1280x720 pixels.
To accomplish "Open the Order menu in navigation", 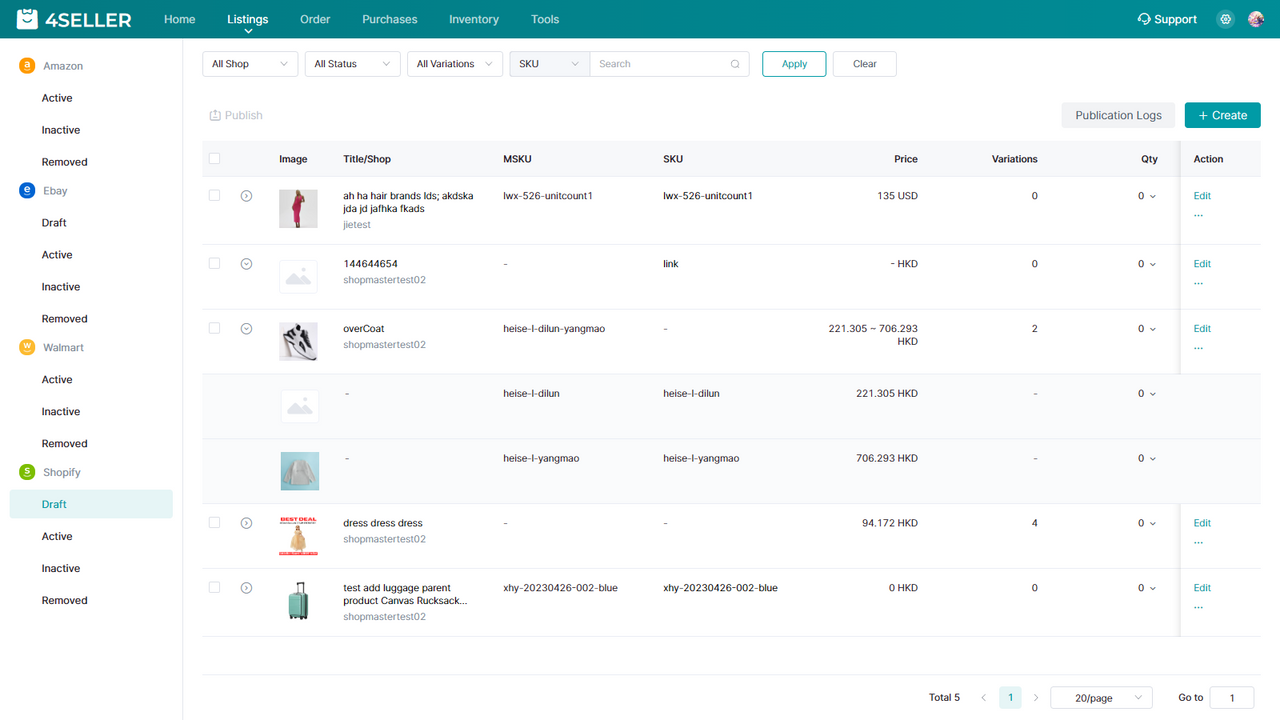I will click(x=314, y=19).
